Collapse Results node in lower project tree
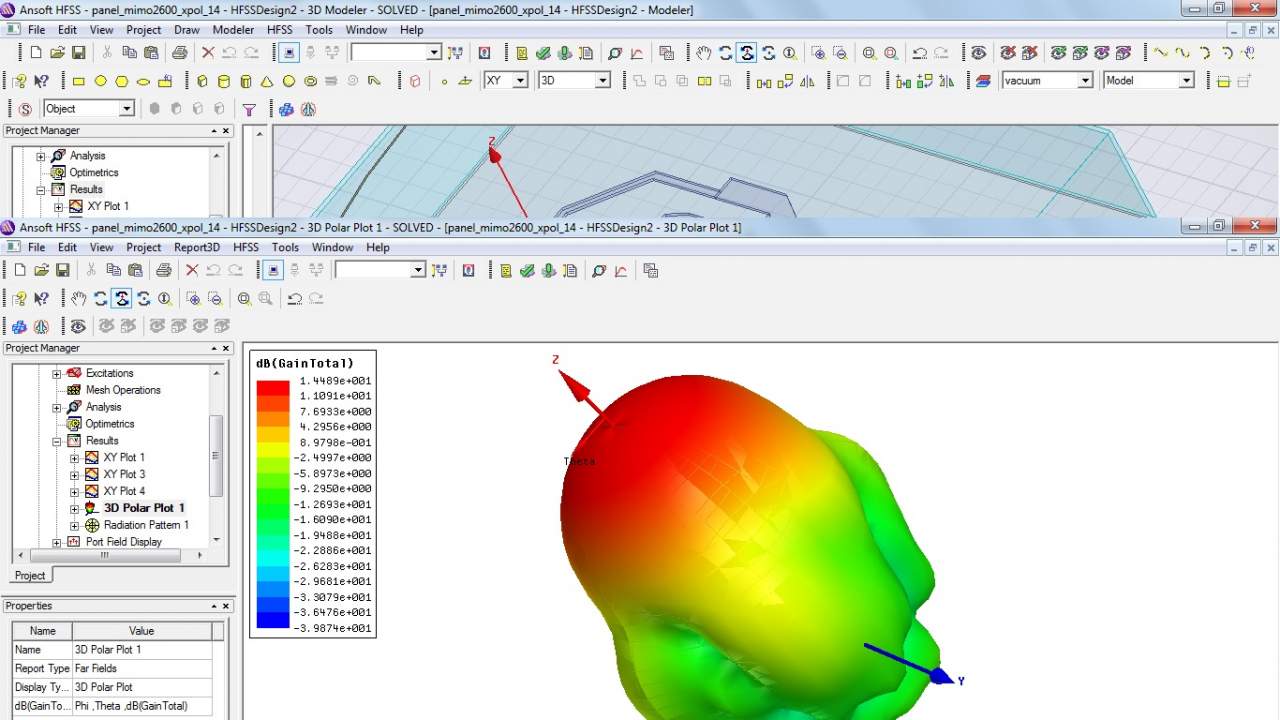 (57, 441)
